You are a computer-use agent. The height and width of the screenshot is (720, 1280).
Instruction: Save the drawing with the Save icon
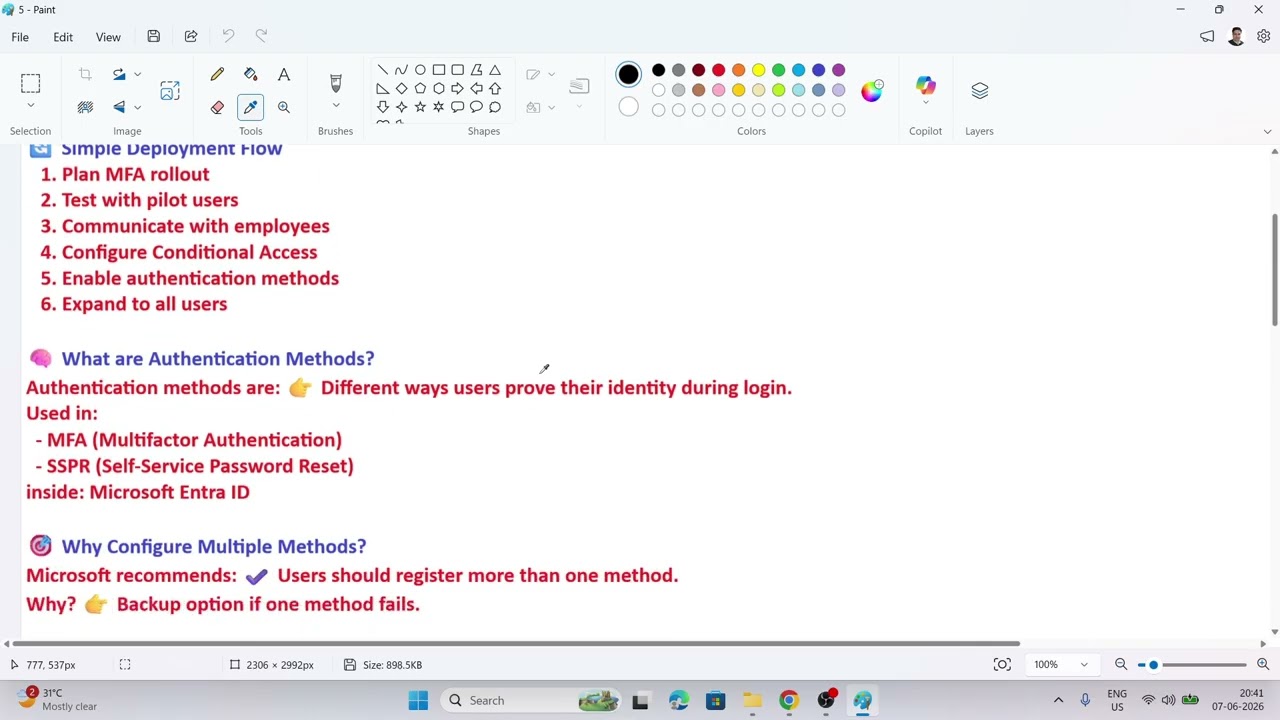pos(153,37)
